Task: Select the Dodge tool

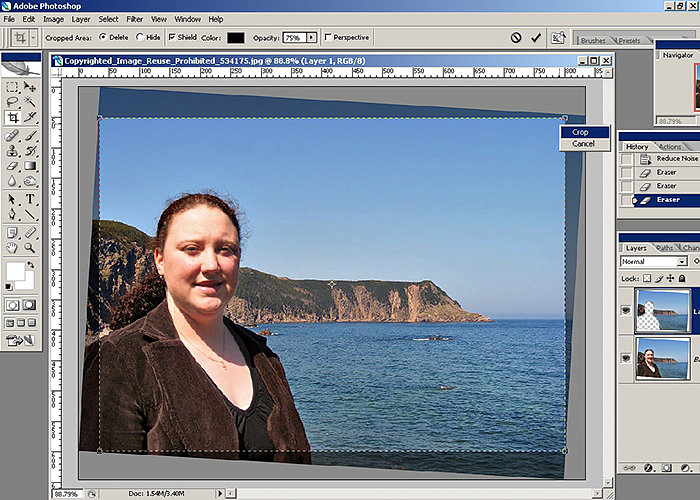Action: (x=30, y=181)
